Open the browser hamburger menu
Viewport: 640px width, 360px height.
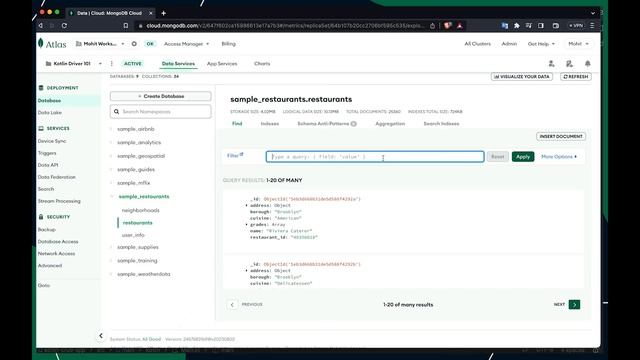click(592, 25)
